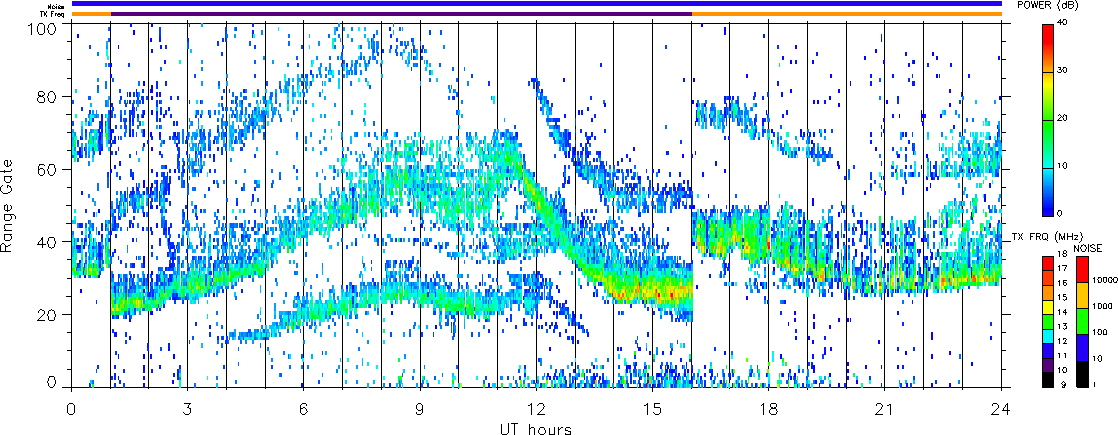Click the yellow band in NOISE colorbar
The image size is (1118, 435).
click(1082, 295)
